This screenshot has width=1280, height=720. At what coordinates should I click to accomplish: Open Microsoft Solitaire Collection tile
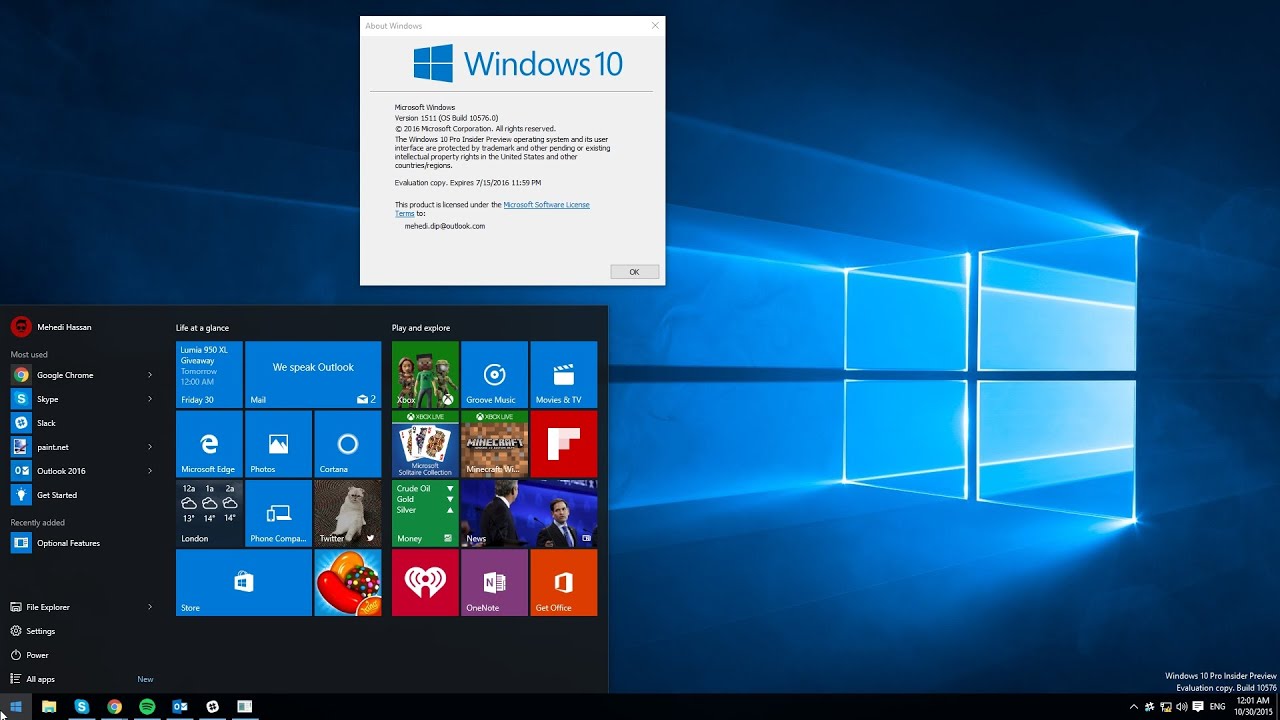click(425, 444)
